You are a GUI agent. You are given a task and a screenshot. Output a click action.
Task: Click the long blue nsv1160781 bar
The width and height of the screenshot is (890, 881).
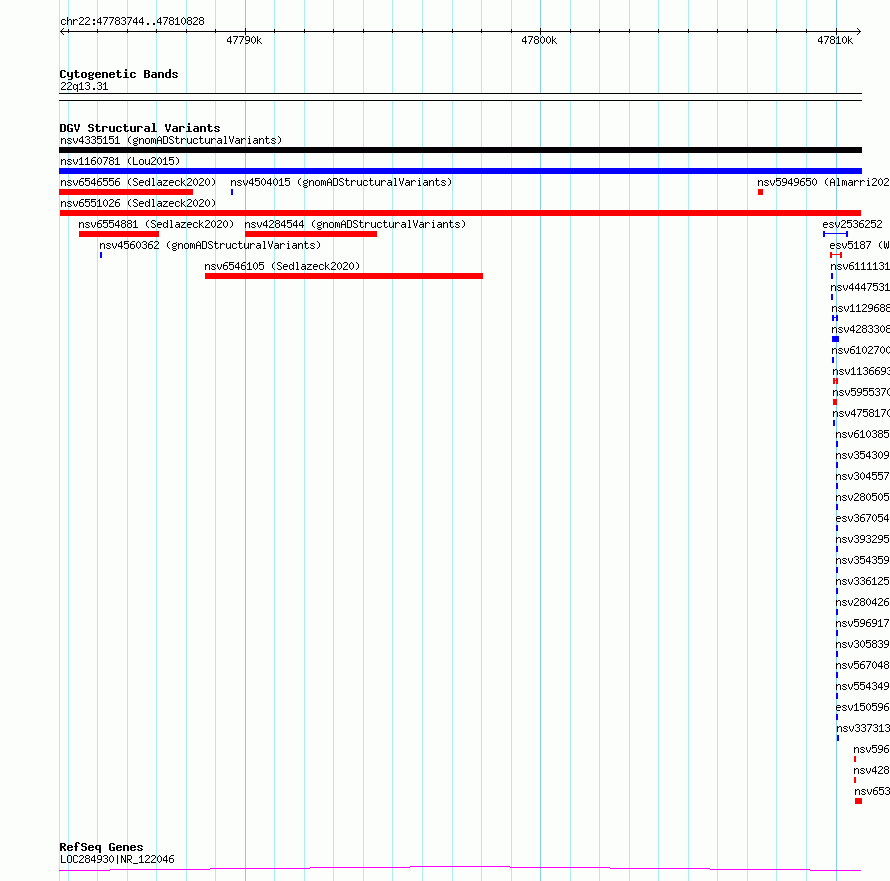460,171
